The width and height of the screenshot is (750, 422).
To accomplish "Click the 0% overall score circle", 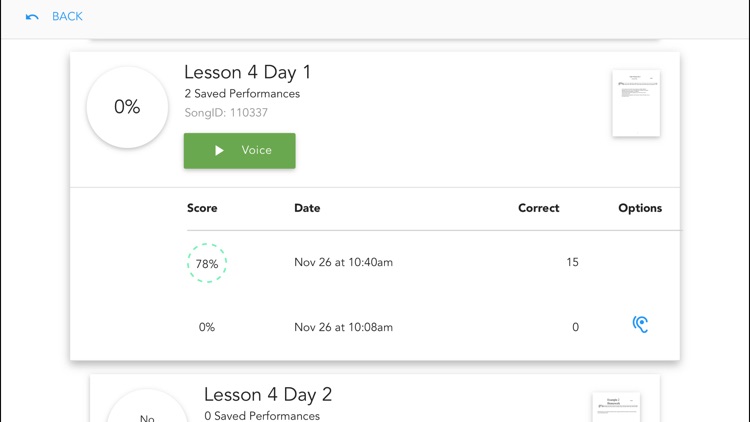I will click(127, 107).
